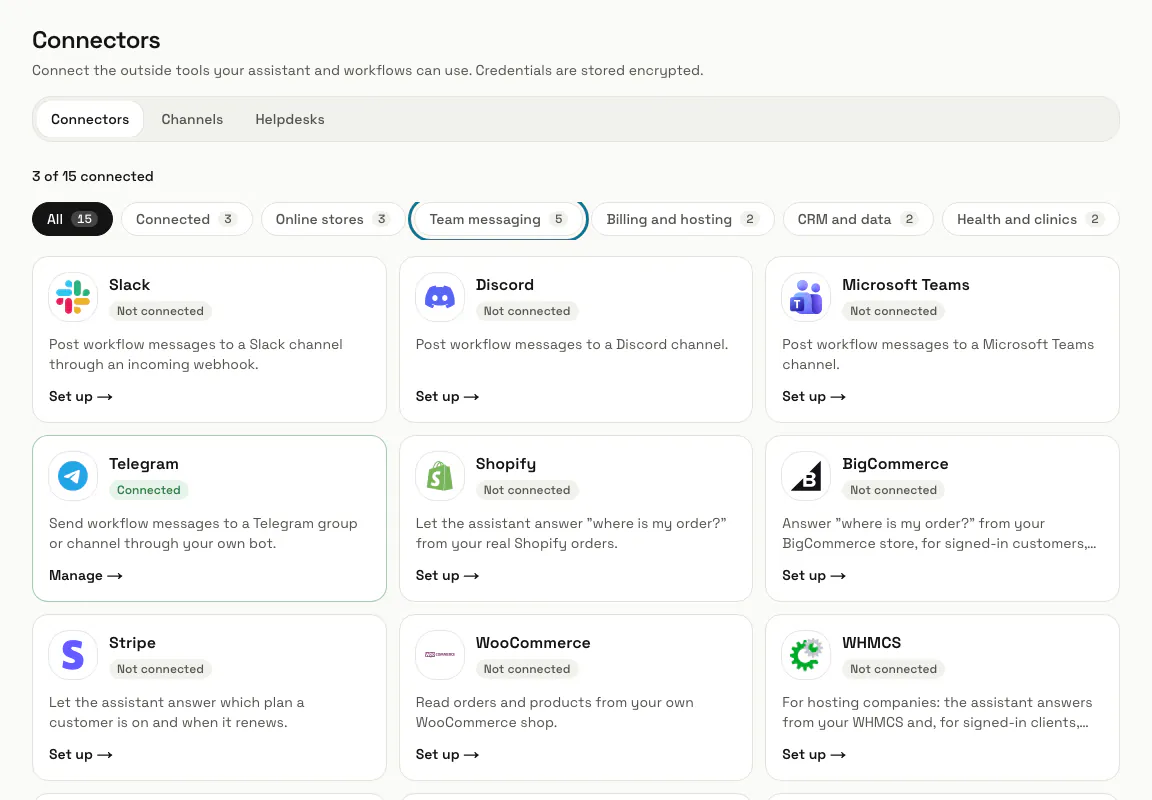Click the WHMCS gear logo icon
This screenshot has height=800, width=1152.
pos(806,655)
